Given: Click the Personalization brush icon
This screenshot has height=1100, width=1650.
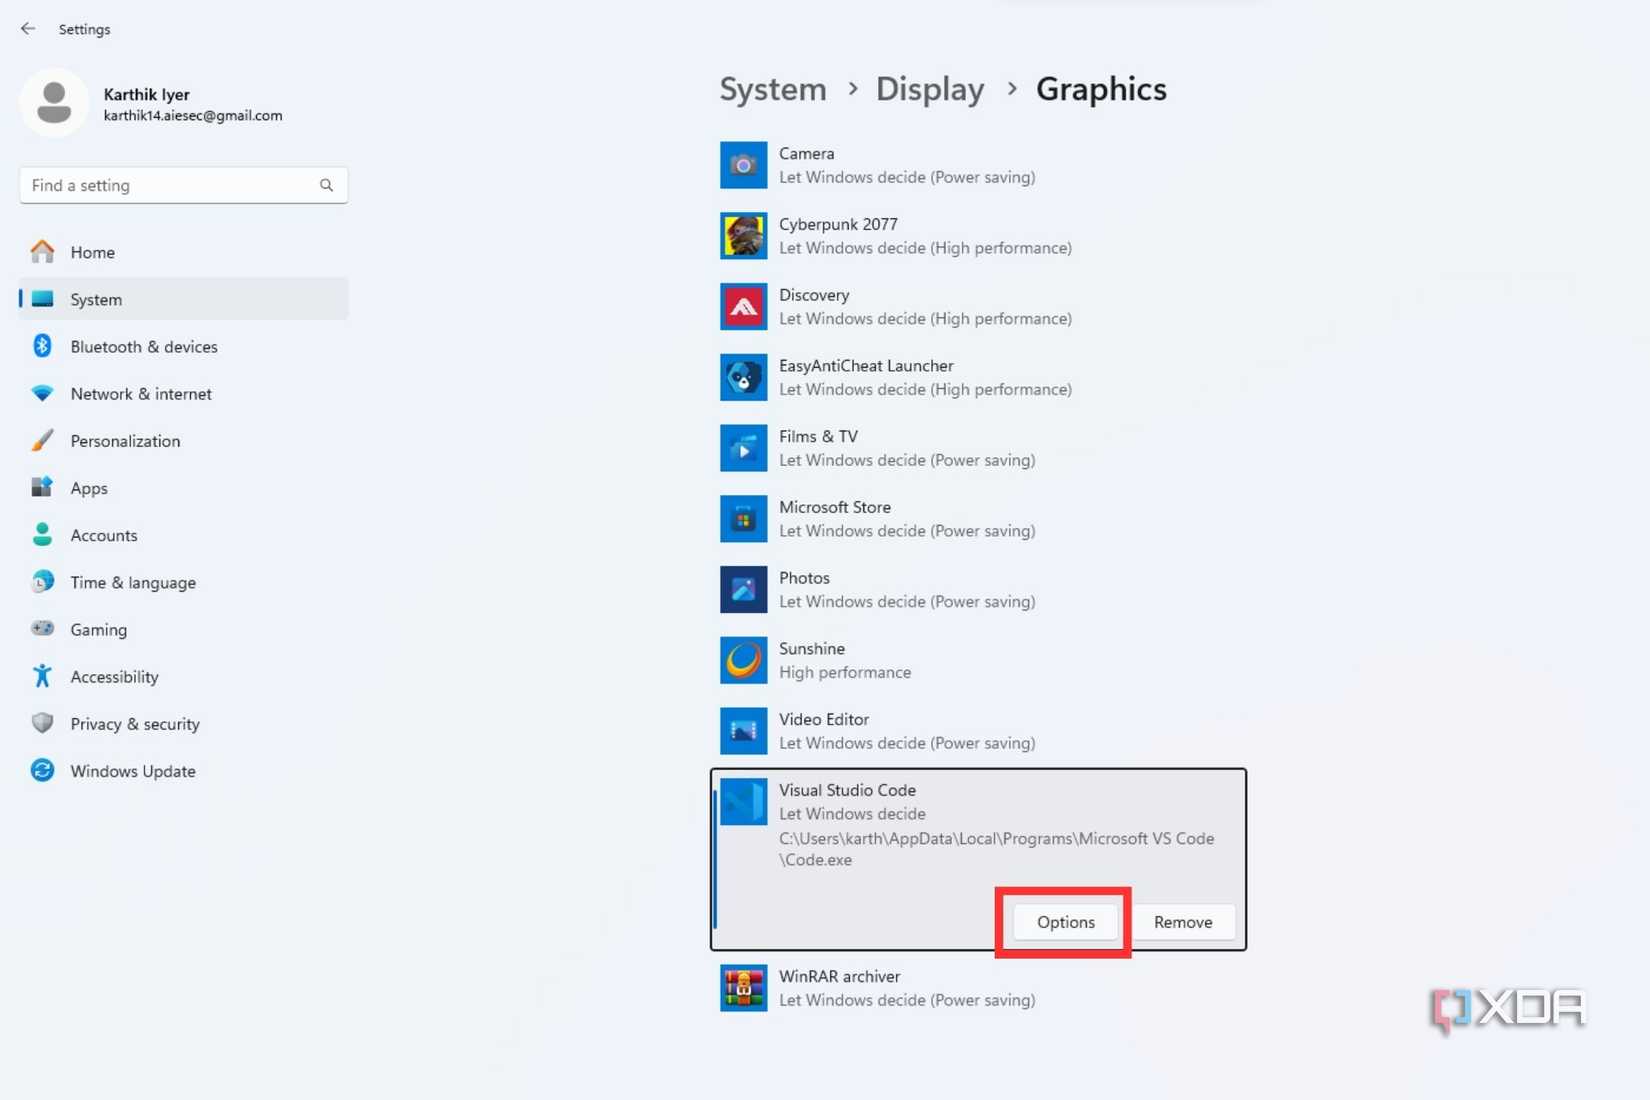Looking at the screenshot, I should [x=42, y=440].
